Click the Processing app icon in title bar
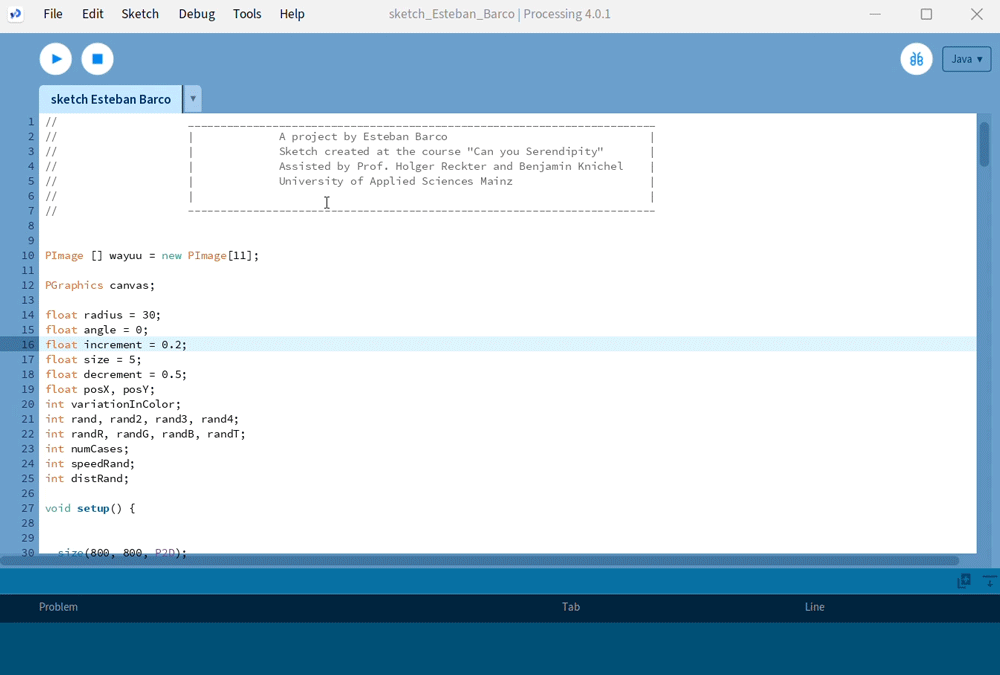The image size is (1000, 675). tap(15, 14)
